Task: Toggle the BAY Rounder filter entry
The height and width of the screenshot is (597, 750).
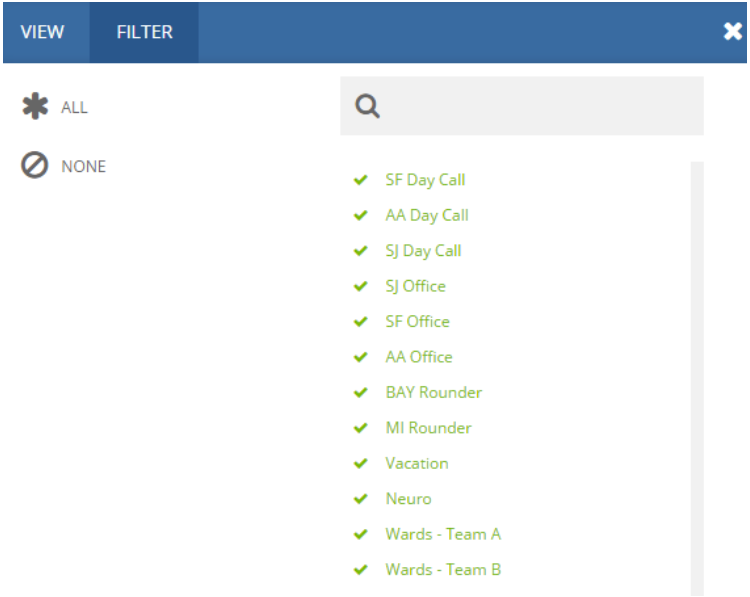Action: tap(434, 392)
